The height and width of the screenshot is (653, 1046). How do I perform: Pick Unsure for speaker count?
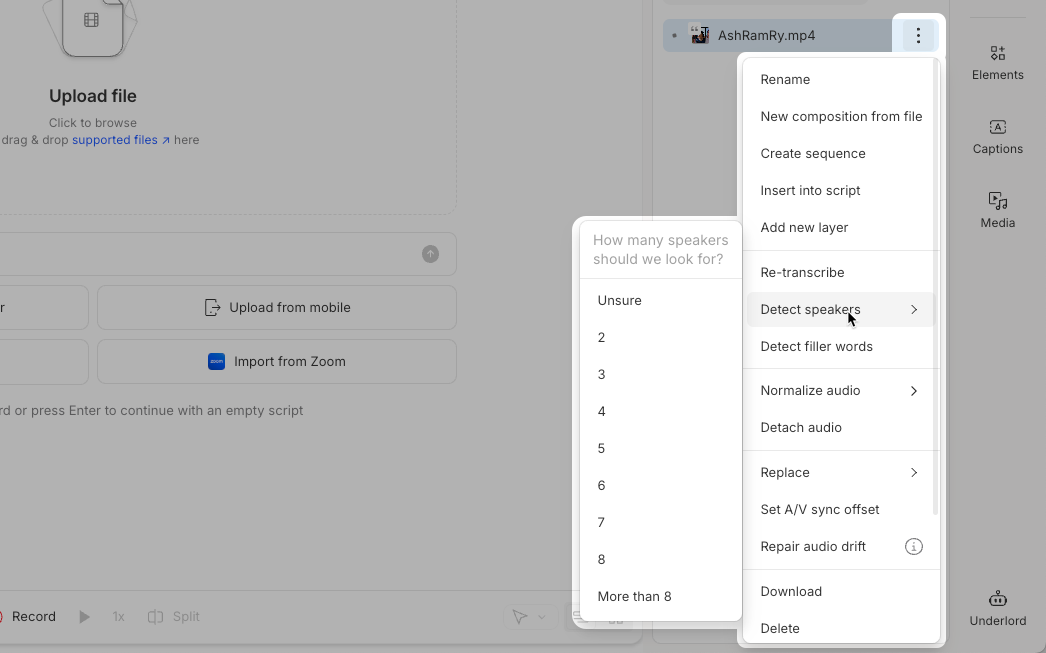tap(617, 300)
